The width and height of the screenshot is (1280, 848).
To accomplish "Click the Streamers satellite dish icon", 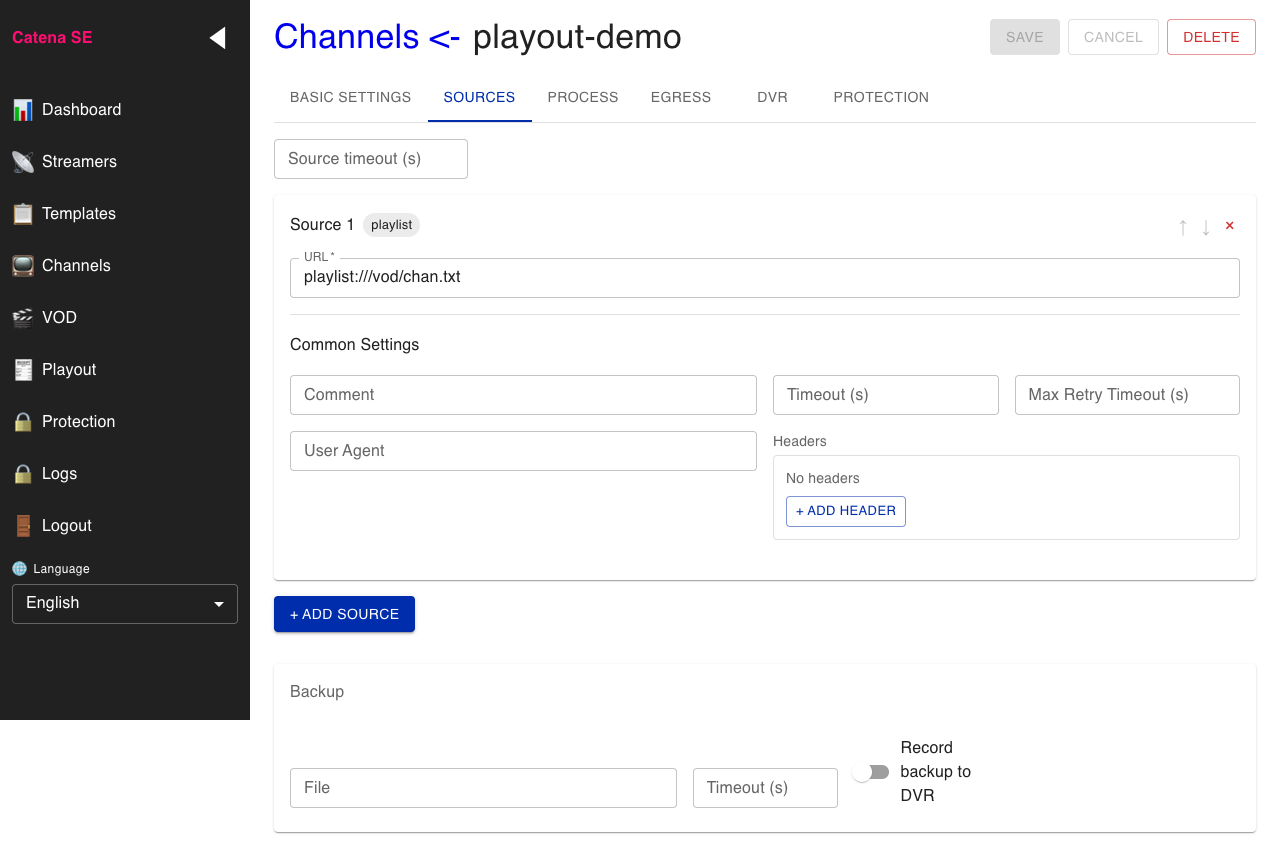I will (22, 162).
